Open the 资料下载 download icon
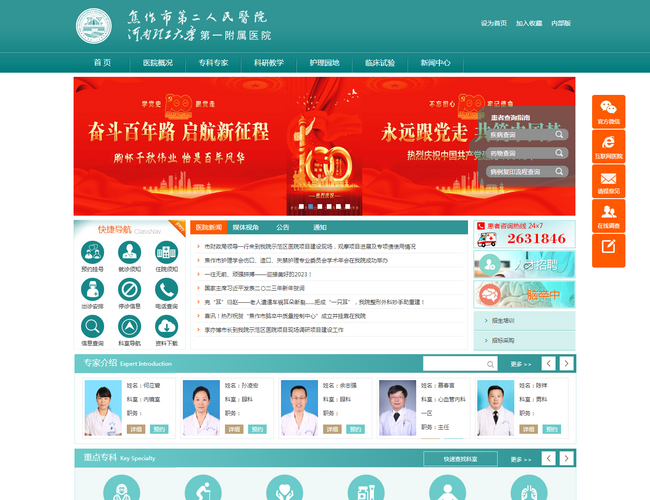The image size is (650, 500). (x=167, y=328)
